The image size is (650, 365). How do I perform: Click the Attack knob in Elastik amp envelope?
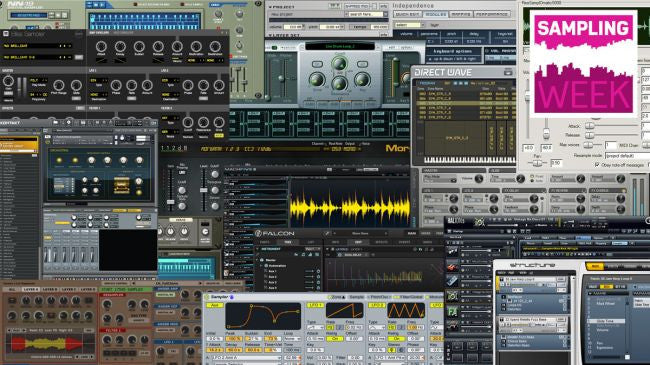click(x=101, y=47)
